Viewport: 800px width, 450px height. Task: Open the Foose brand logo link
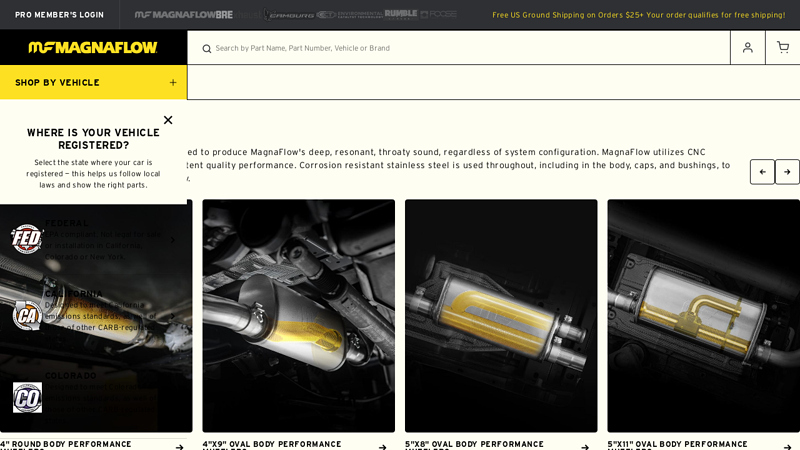coord(439,14)
